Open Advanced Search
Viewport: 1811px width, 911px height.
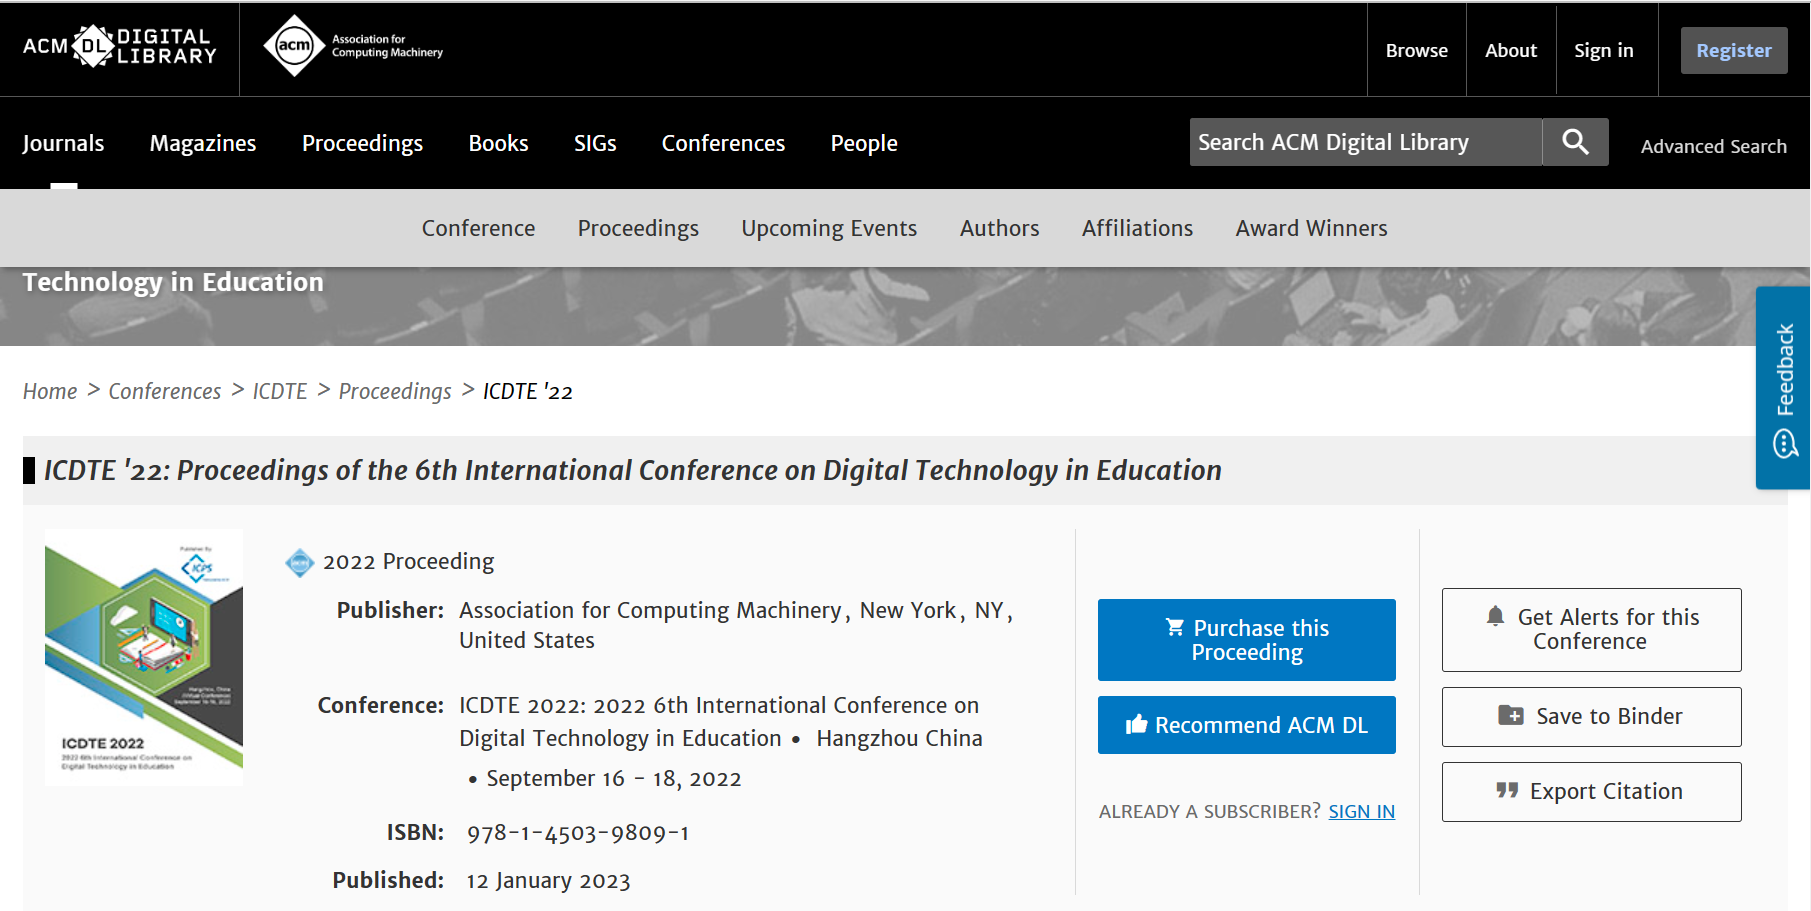click(1713, 146)
